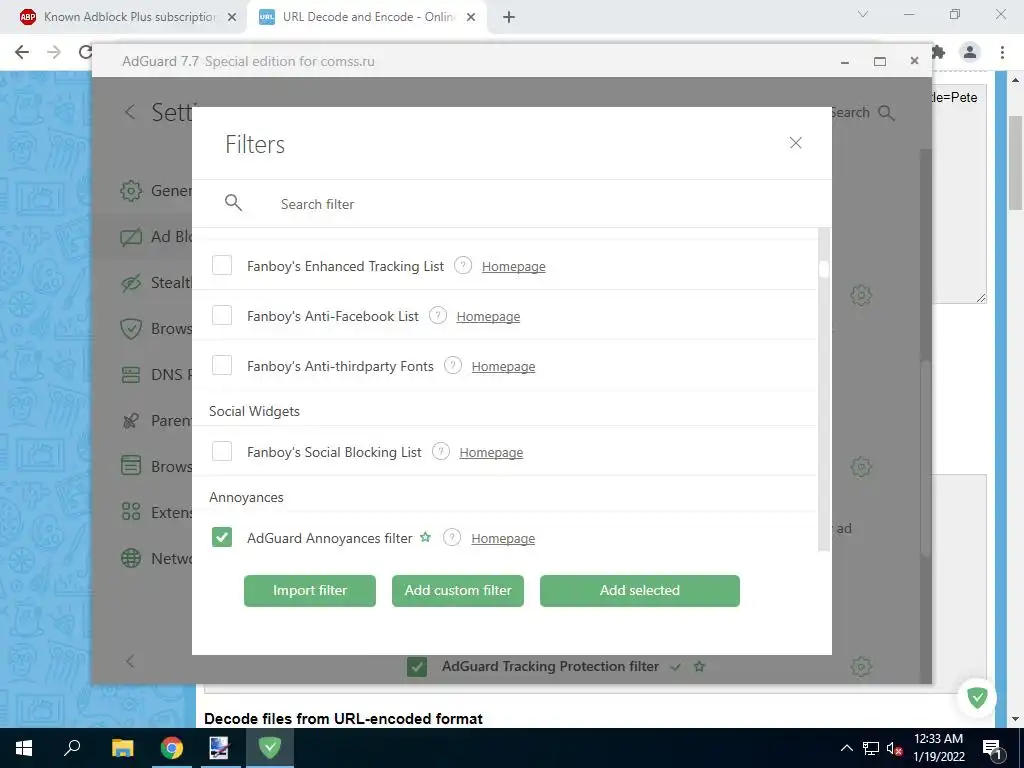The height and width of the screenshot is (768, 1024).
Task: Uncheck AdGuard Tracking Protection filter checkbox
Action: point(417,667)
